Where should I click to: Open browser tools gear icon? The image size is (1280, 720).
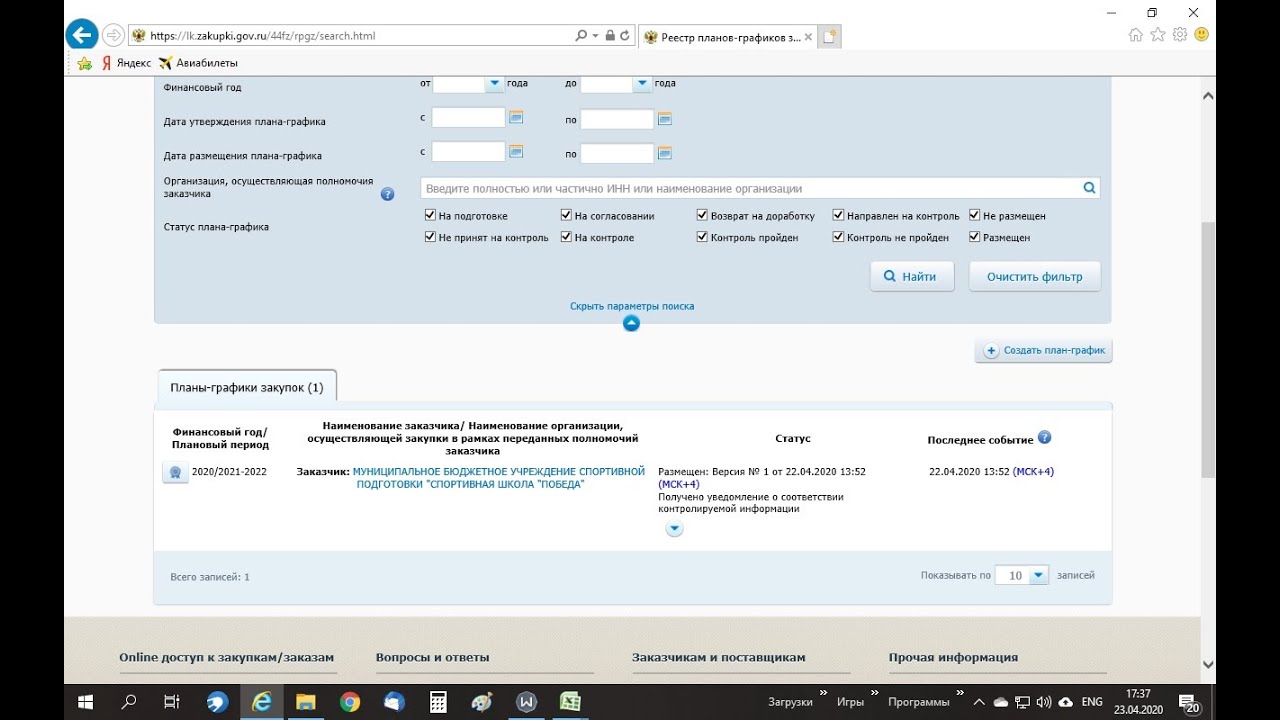pyautogui.click(x=1179, y=35)
